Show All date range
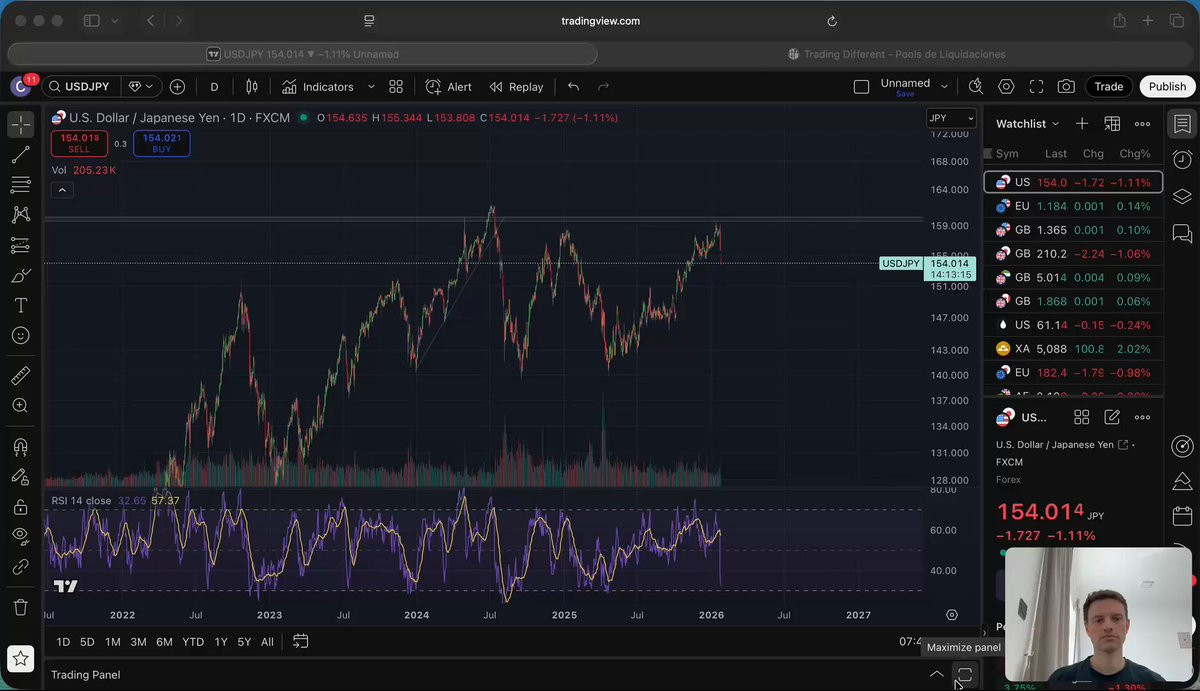The width and height of the screenshot is (1200, 691). 267,642
